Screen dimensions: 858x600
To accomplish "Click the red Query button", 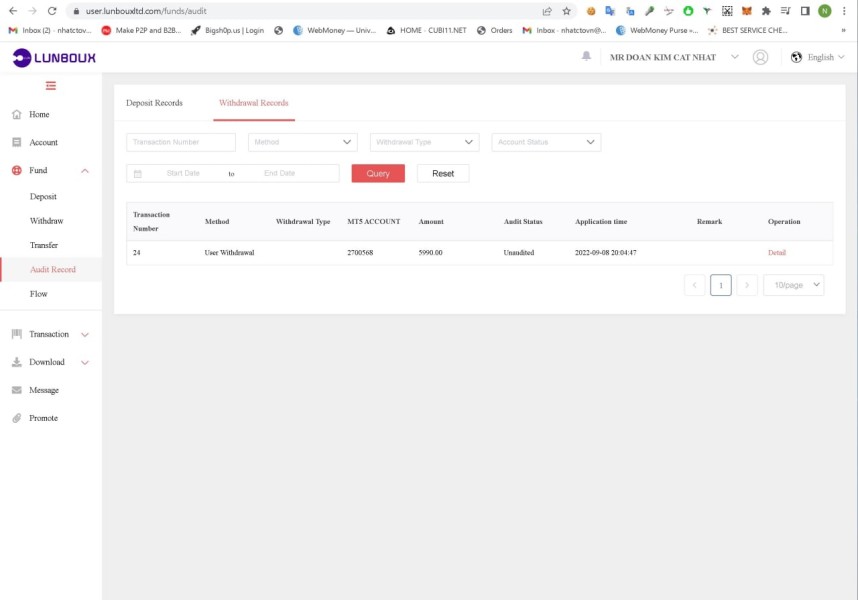I will pos(378,173).
